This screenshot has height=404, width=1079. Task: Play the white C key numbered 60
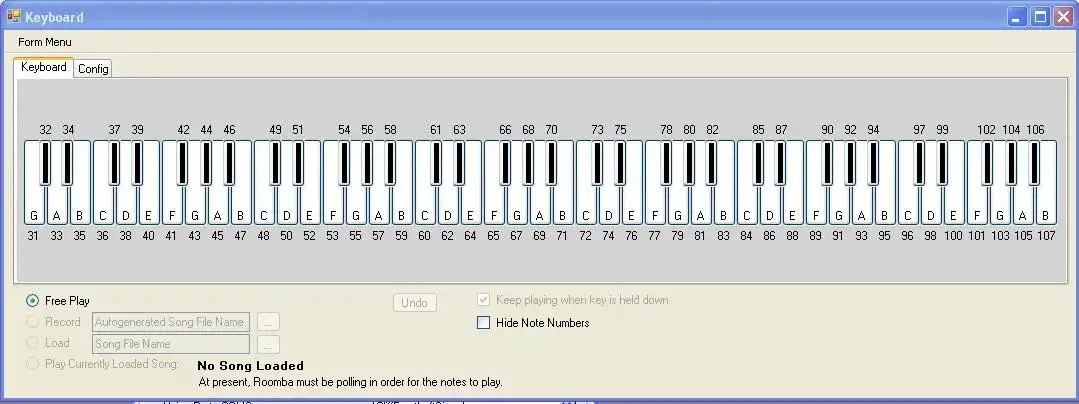pos(425,206)
